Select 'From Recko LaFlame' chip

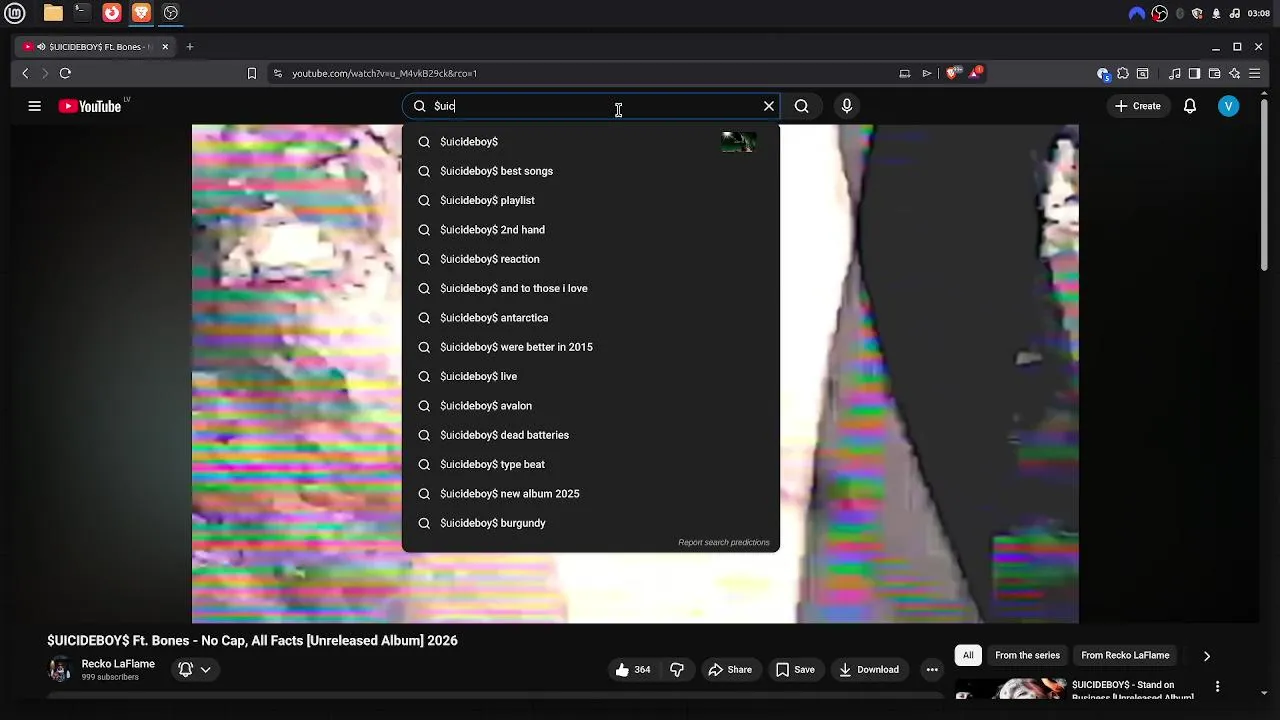(x=1125, y=655)
